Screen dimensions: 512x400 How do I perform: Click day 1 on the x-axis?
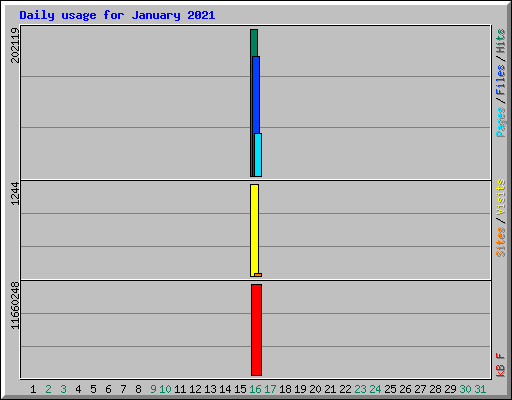coord(33,389)
